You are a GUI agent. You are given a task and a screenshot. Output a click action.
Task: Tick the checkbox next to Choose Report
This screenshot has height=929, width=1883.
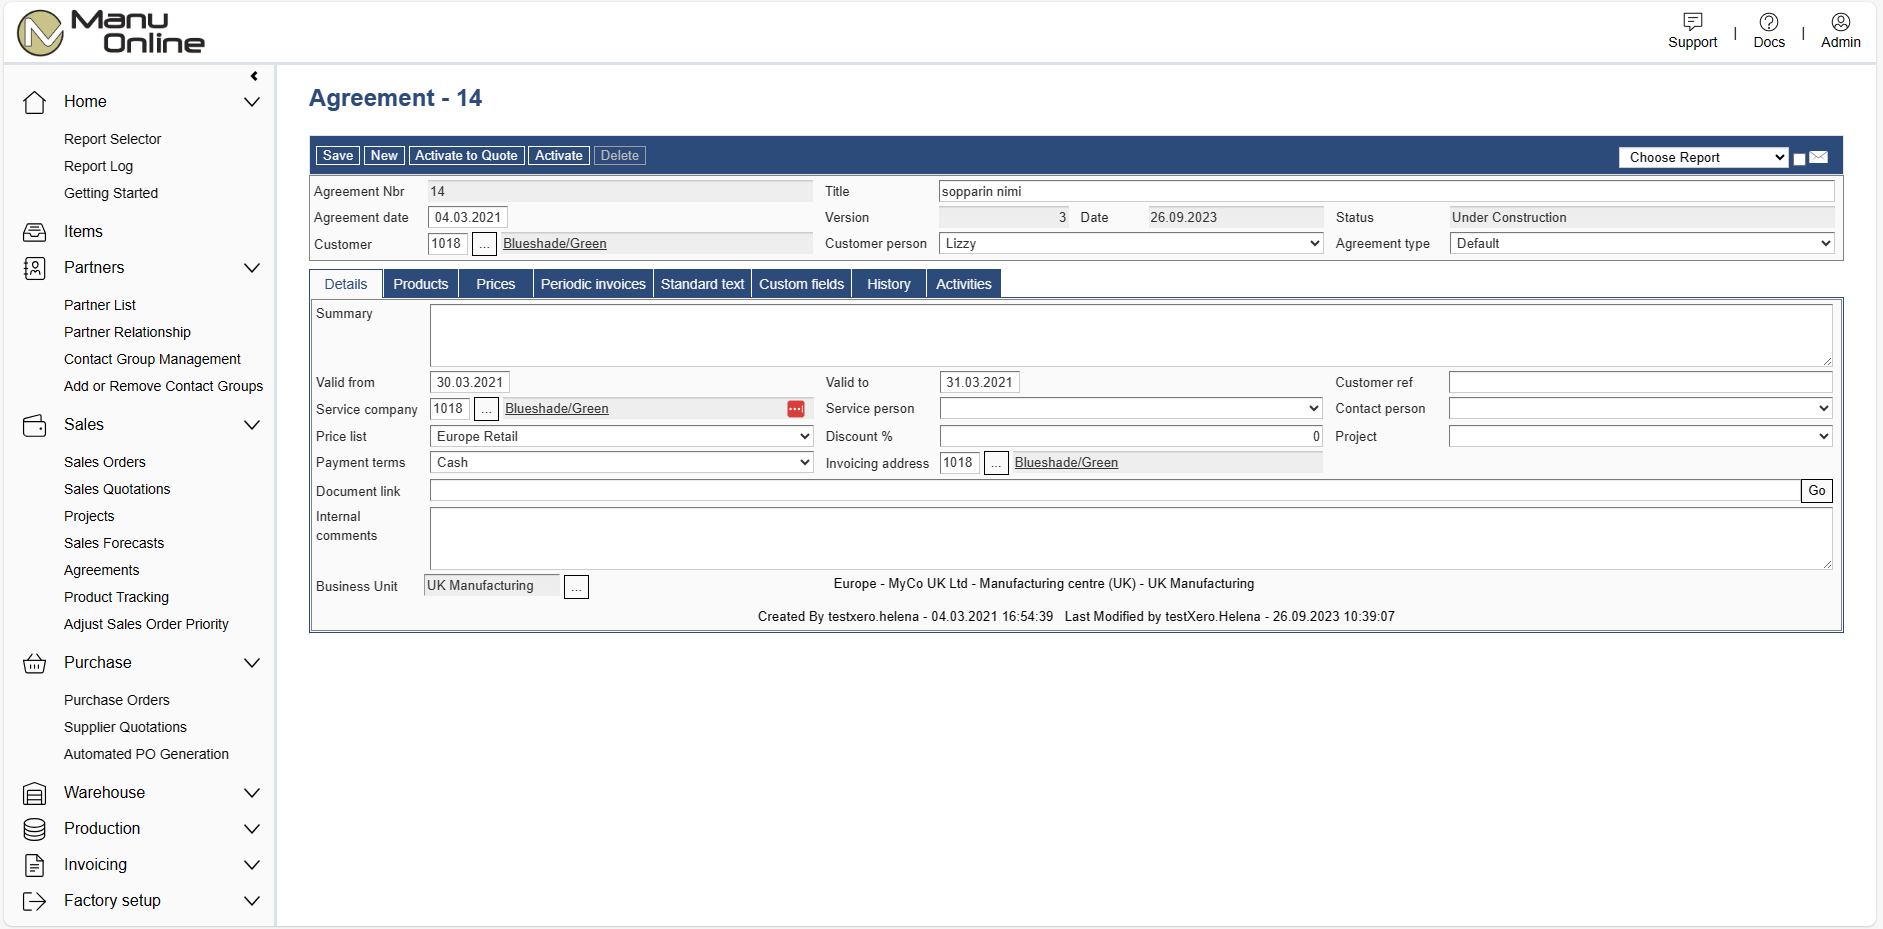1799,159
